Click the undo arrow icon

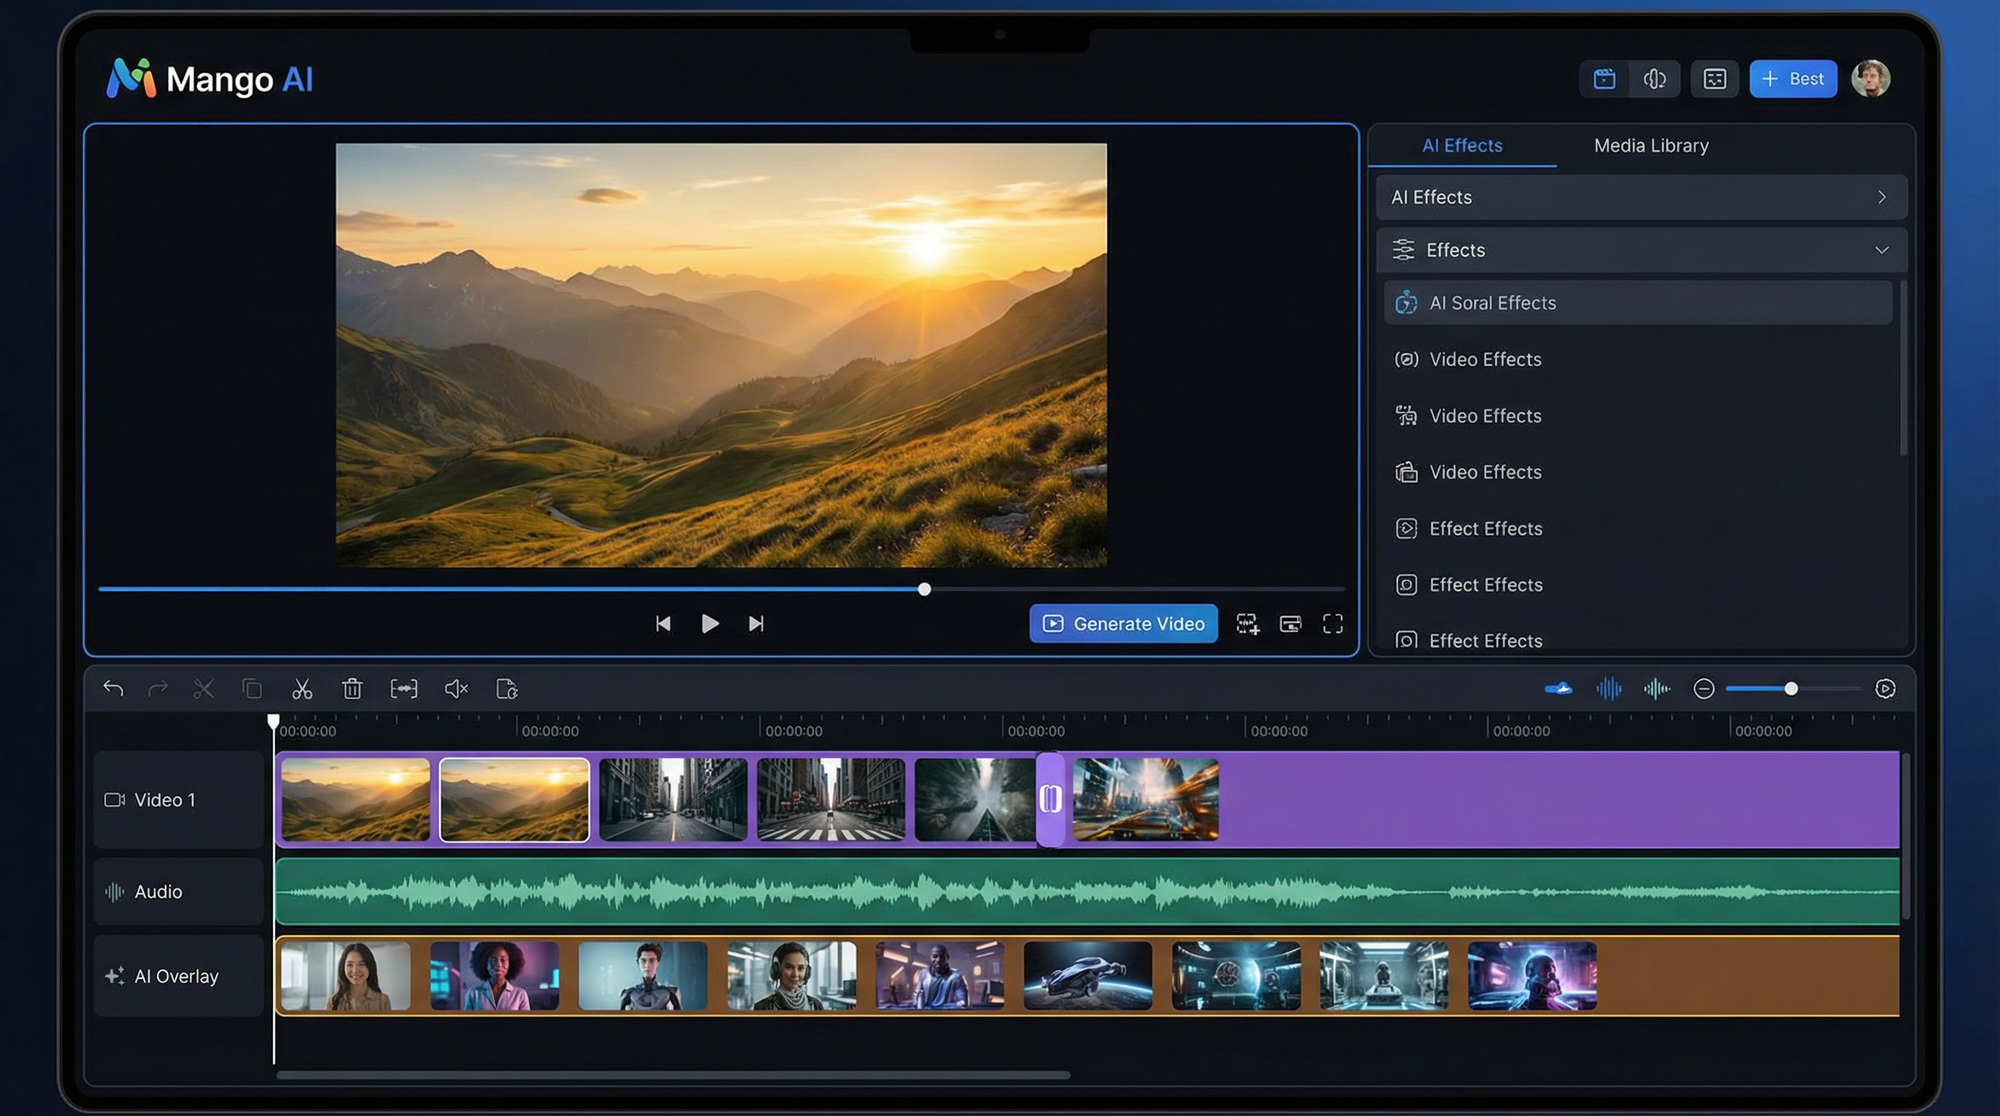[113, 689]
